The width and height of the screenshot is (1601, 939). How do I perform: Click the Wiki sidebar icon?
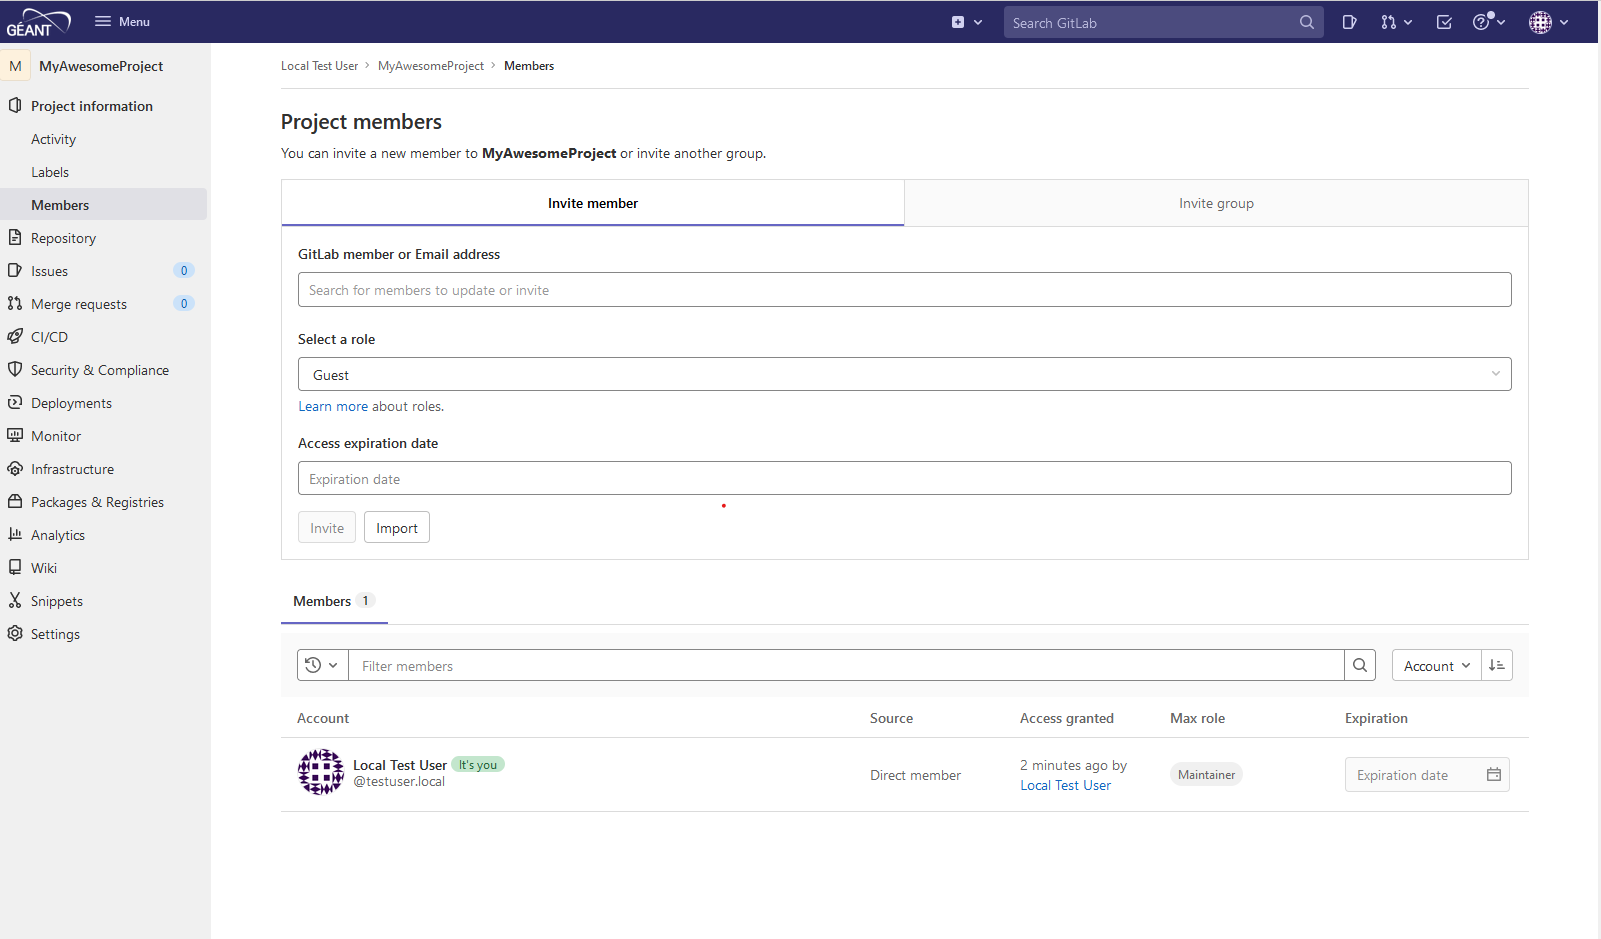[15, 567]
